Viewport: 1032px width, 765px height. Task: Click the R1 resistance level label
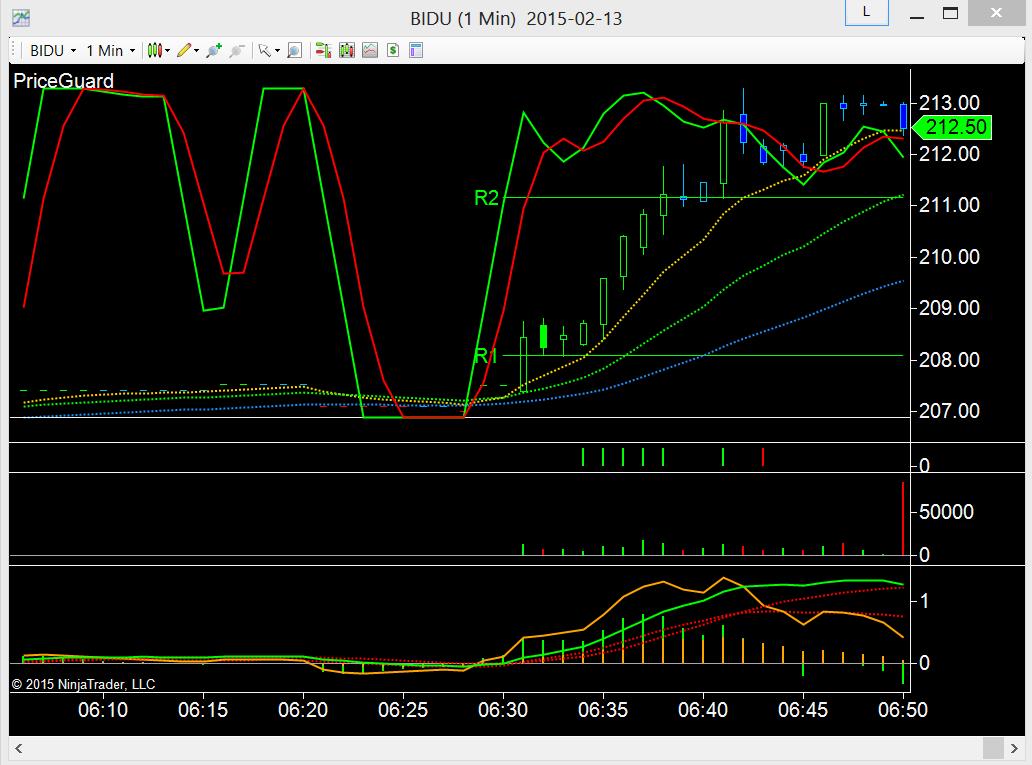(x=486, y=356)
